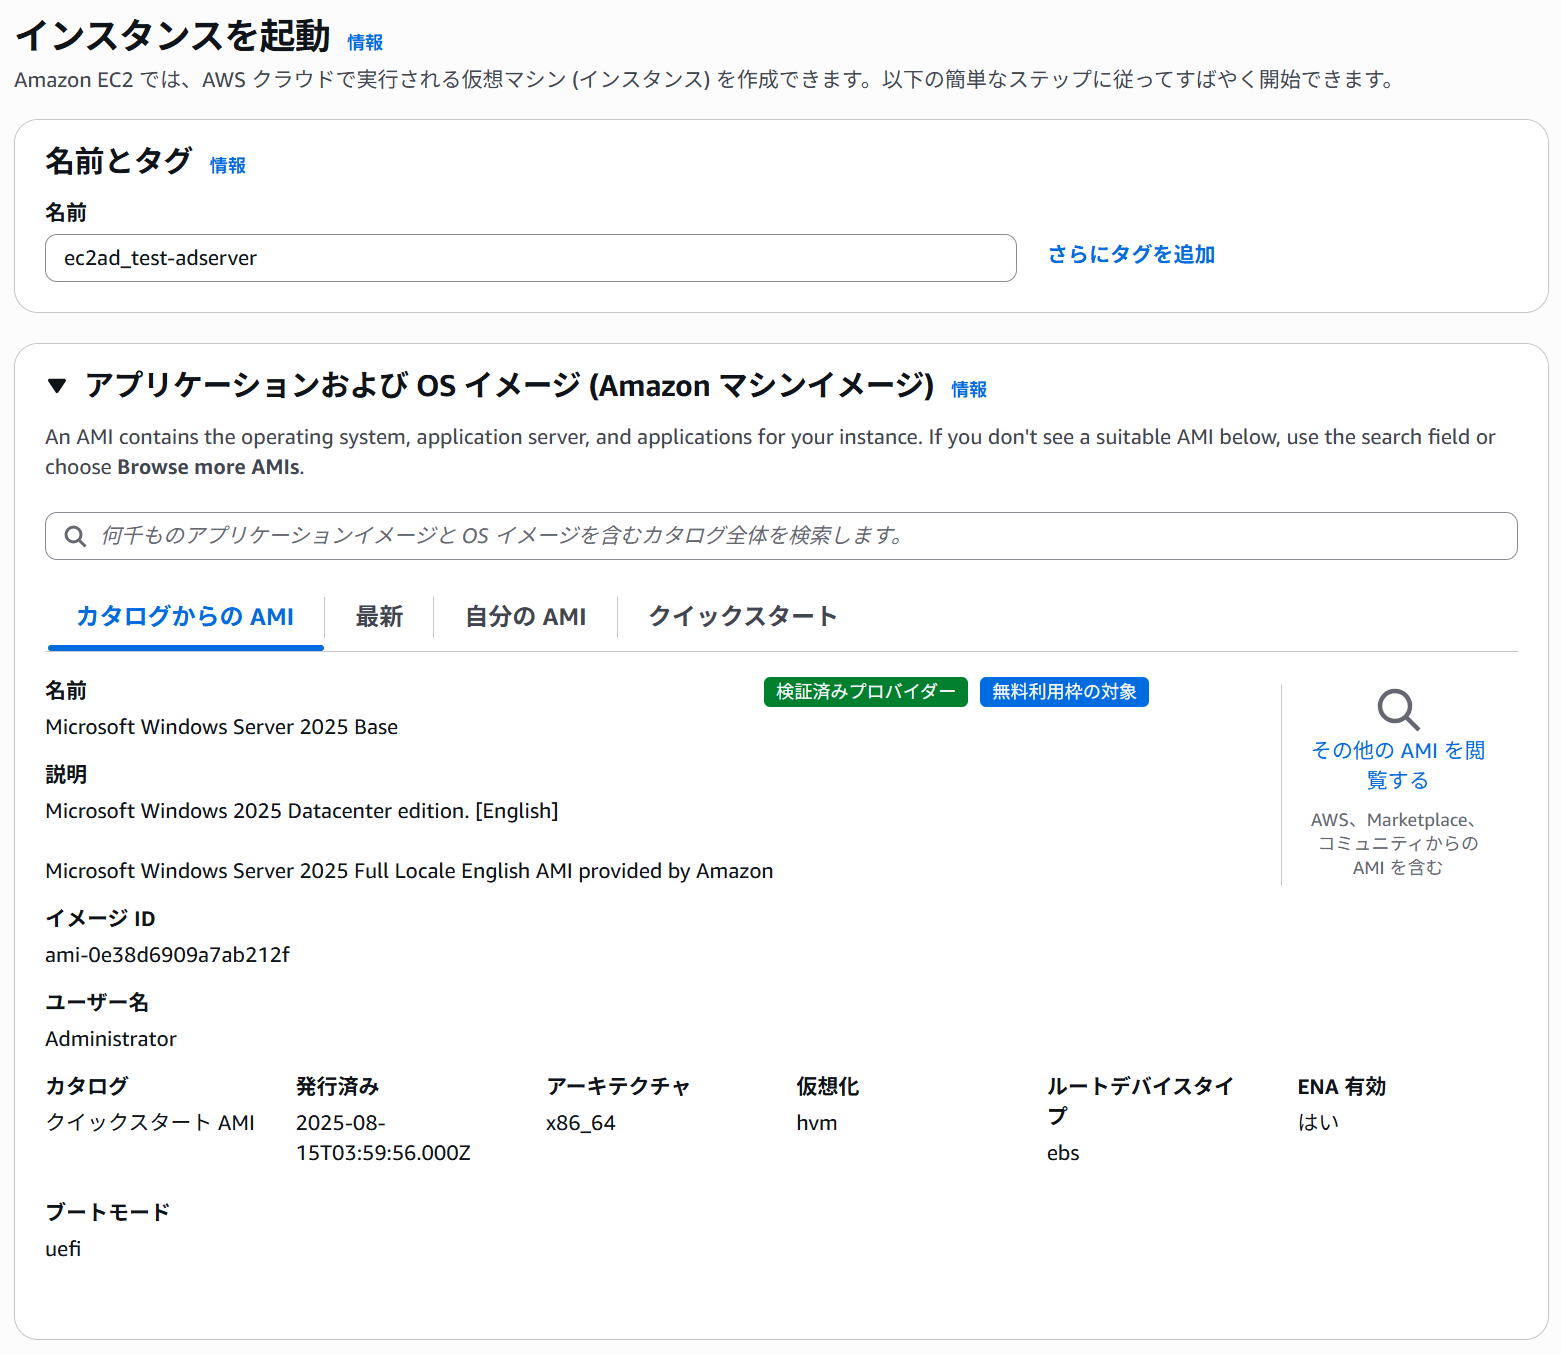1561x1354 pixels.
Task: Click the uefi boot mode value
Action: (63, 1249)
